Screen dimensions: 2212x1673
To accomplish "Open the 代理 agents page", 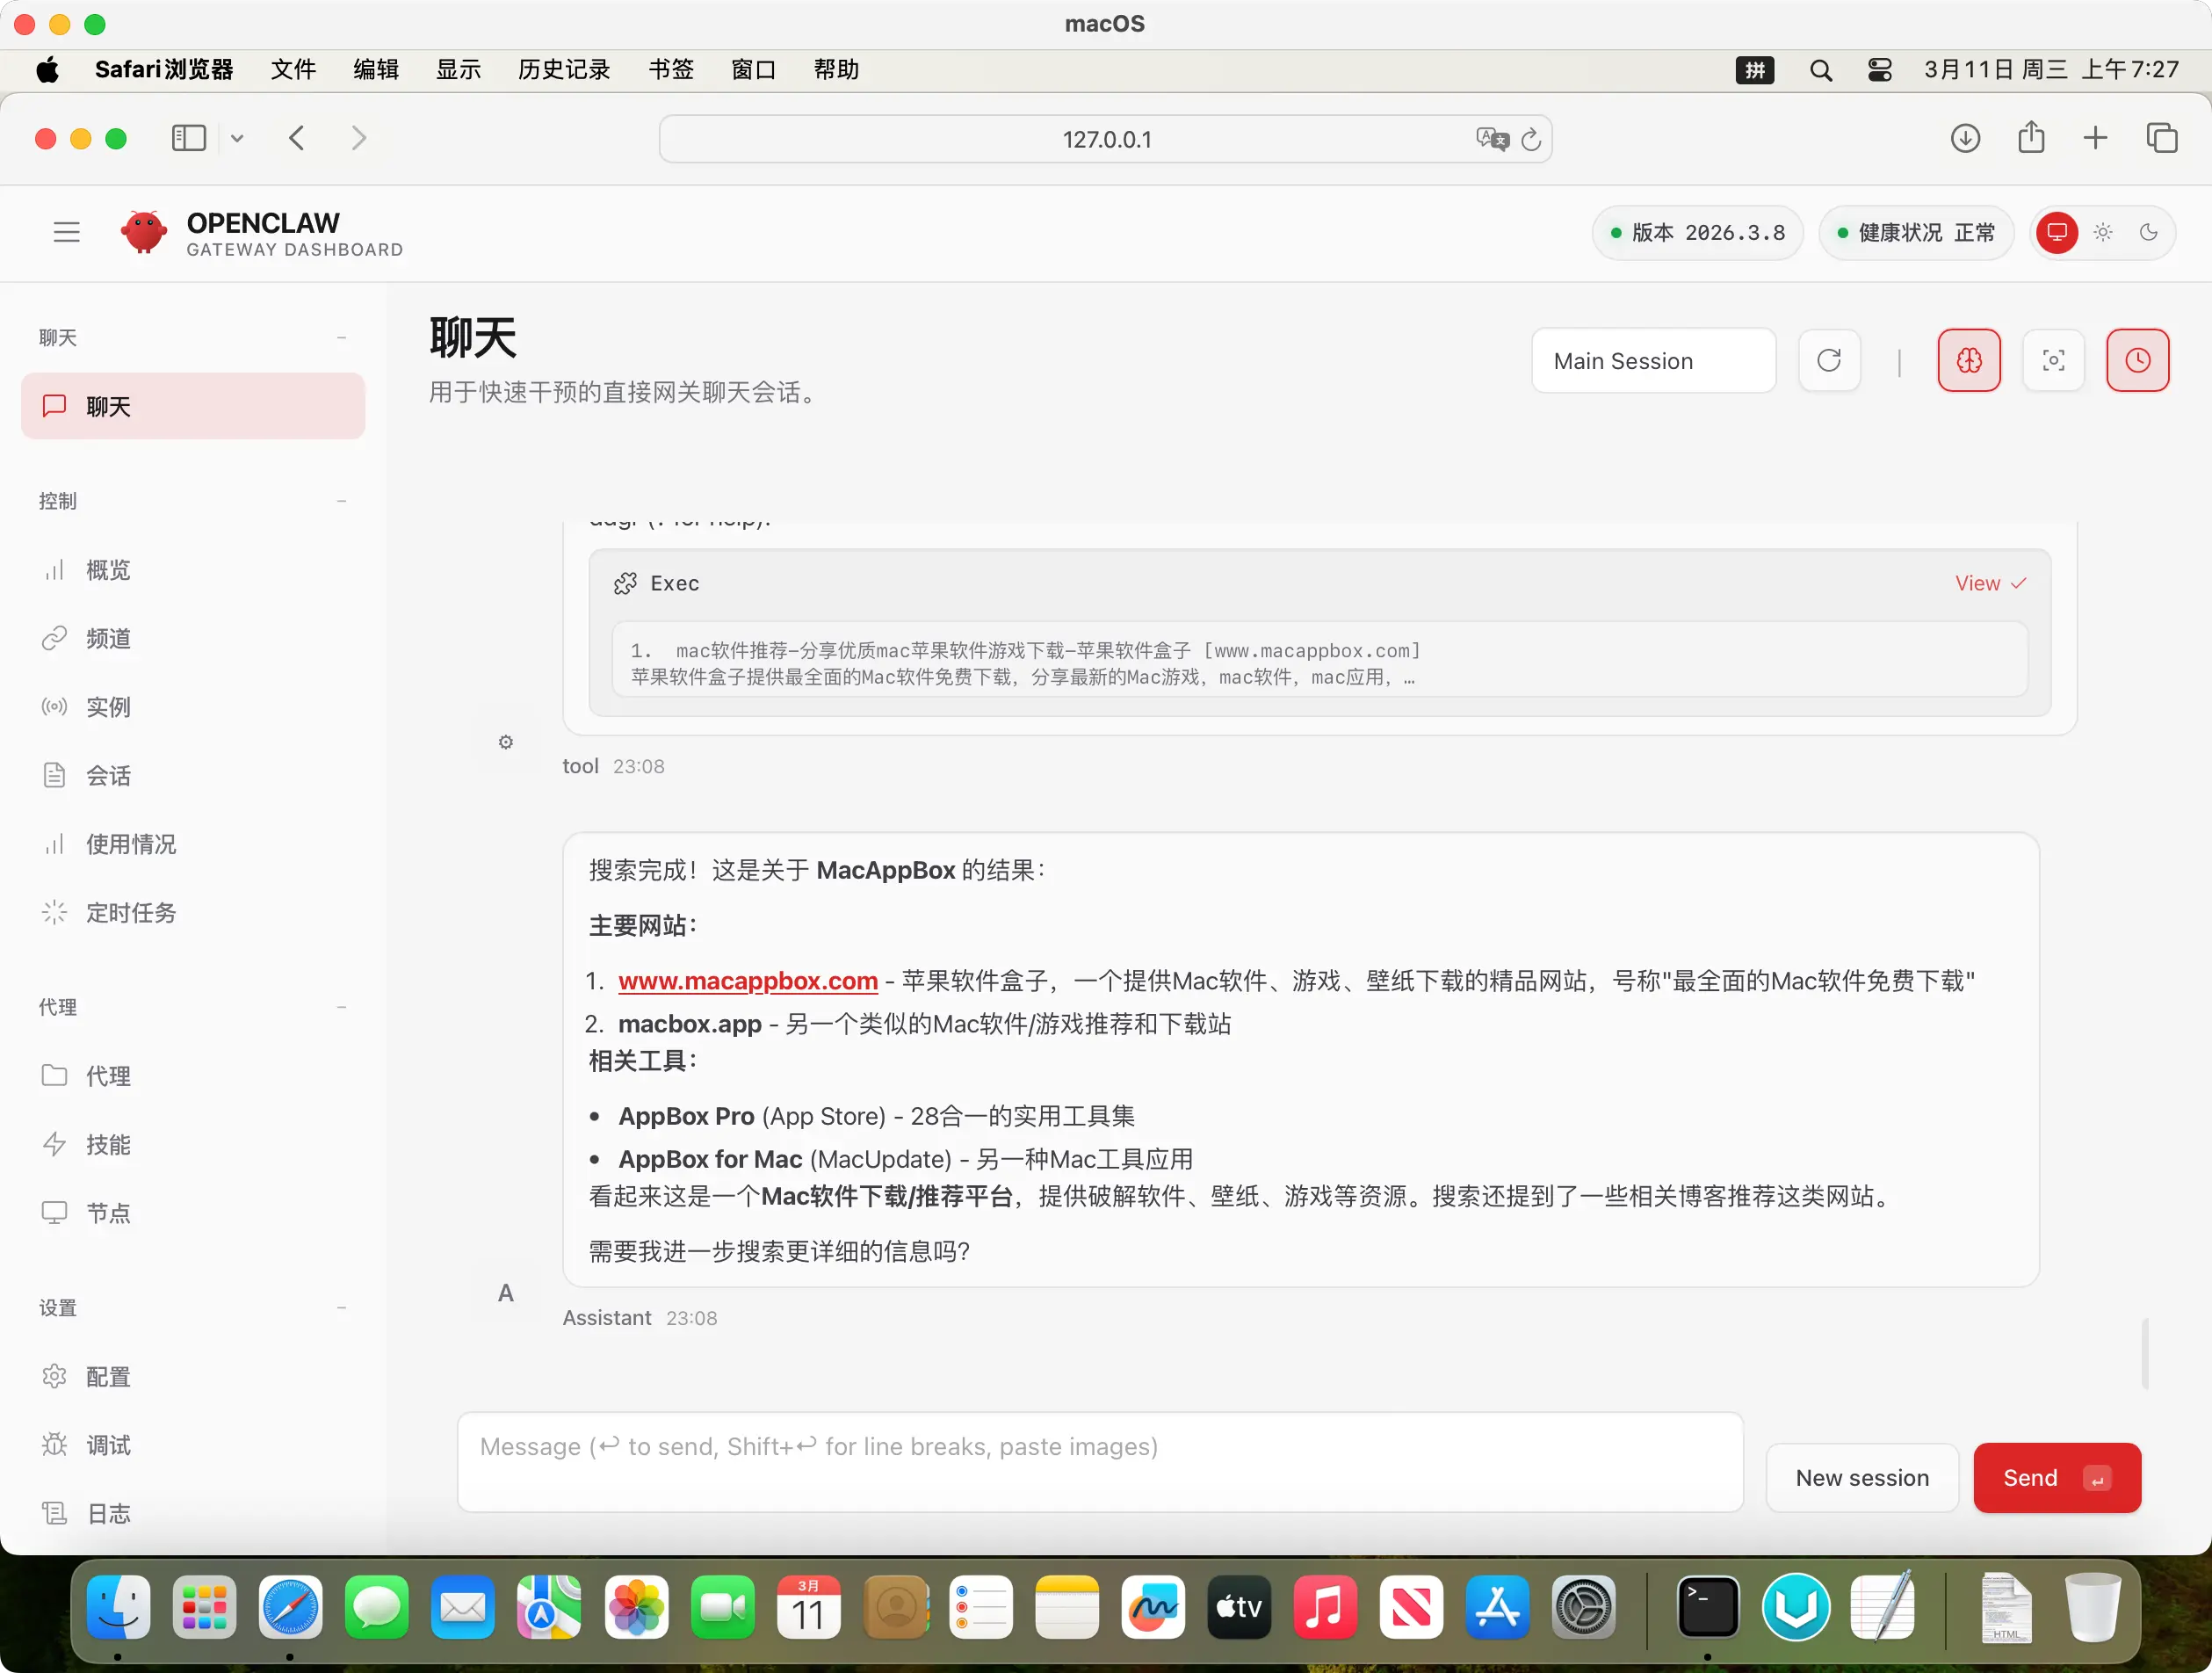I will 193,1076.
